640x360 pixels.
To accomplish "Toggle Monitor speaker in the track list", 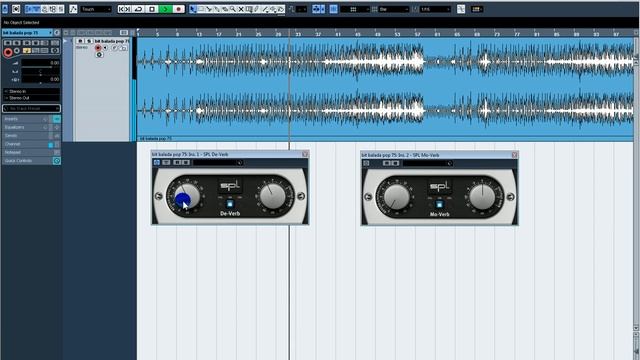I will point(105,48).
